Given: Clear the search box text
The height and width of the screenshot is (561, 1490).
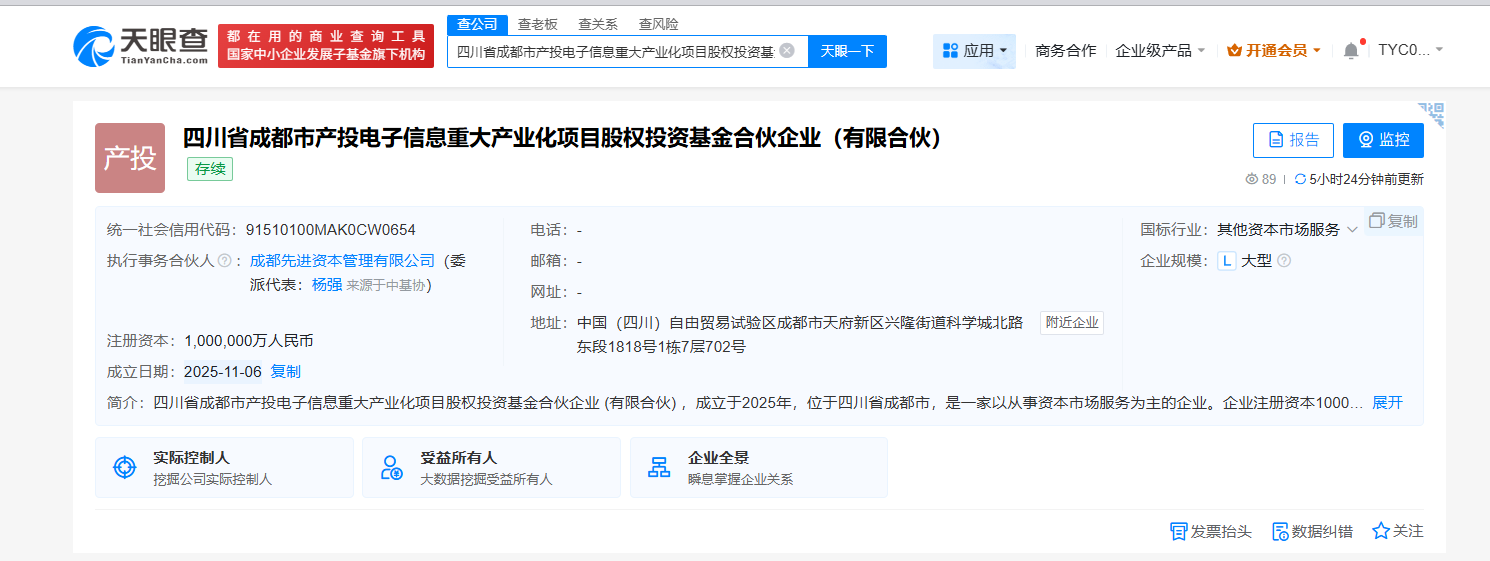Looking at the screenshot, I should pyautogui.click(x=787, y=51).
